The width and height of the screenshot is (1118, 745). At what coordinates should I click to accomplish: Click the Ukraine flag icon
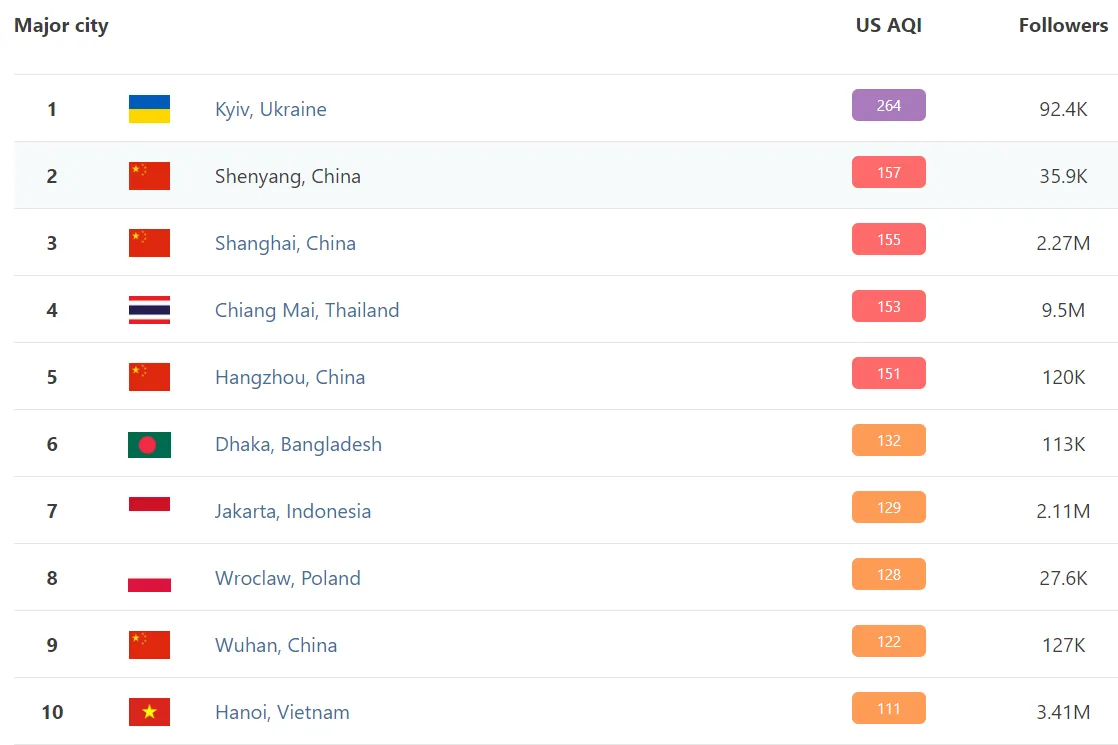(x=149, y=109)
